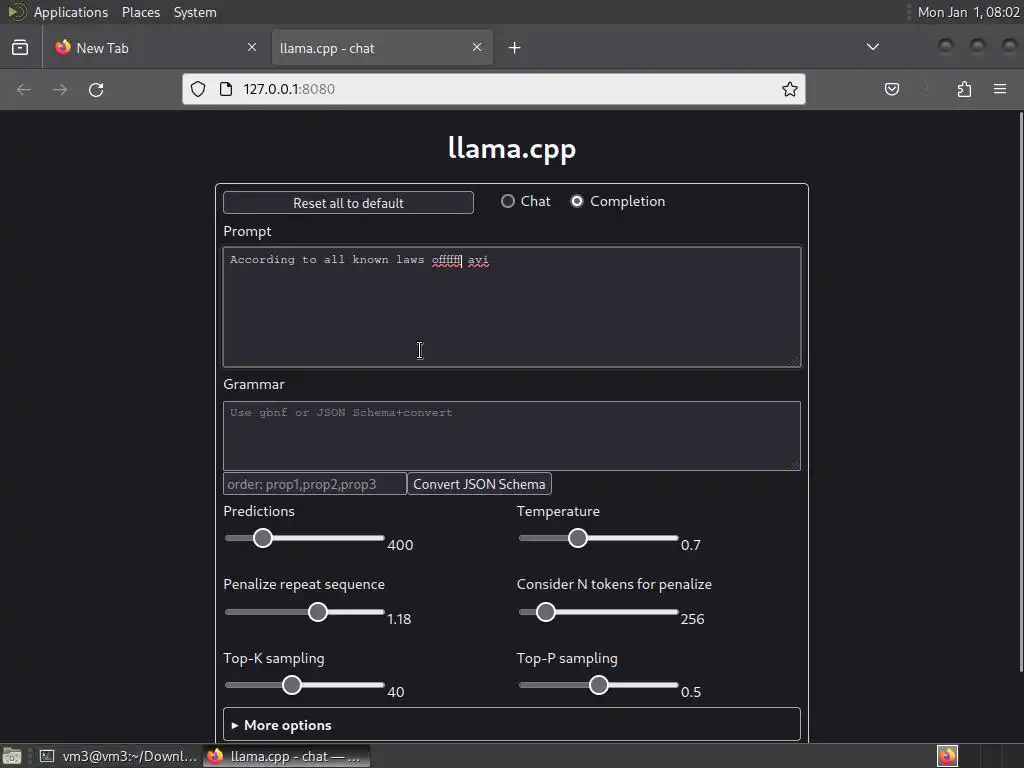Click the Consider N tokens slider handle
Screen dimensions: 1024x768
pyautogui.click(x=545, y=612)
